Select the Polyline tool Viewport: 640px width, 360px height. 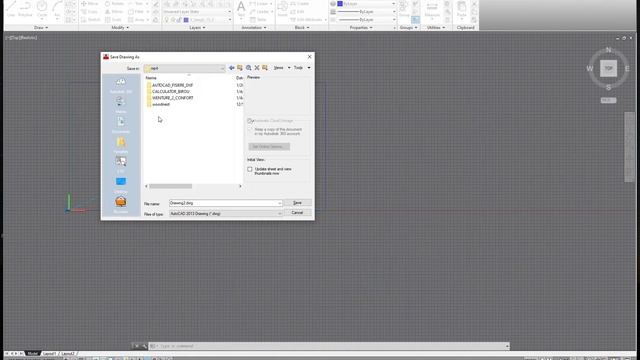pos(25,9)
